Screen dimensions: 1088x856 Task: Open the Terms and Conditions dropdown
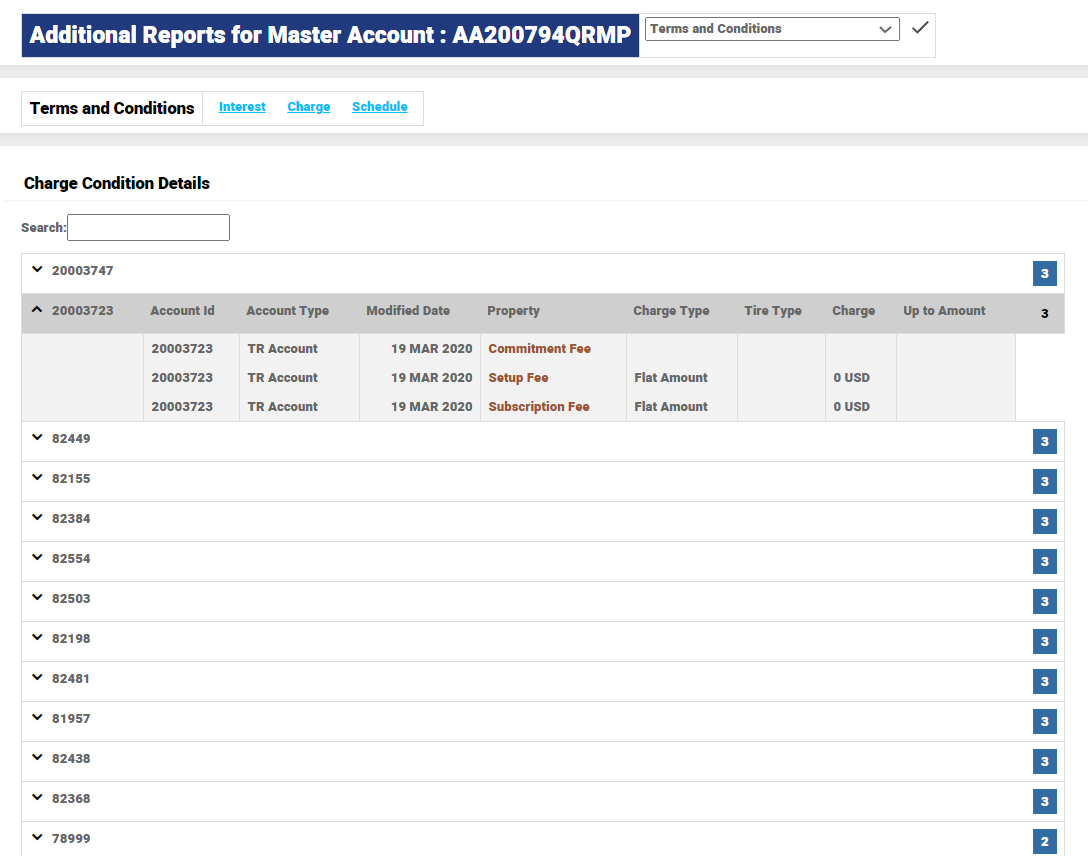tap(772, 29)
